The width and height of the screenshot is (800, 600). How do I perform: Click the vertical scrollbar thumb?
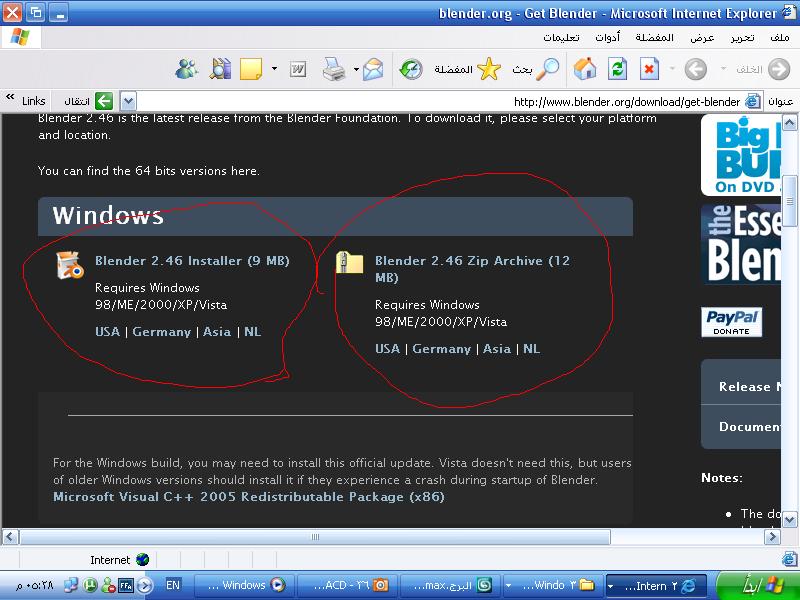point(790,201)
